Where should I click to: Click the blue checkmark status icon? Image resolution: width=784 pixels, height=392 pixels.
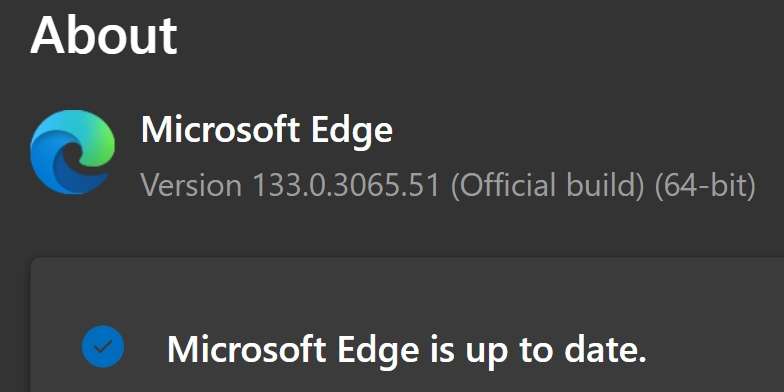103,346
